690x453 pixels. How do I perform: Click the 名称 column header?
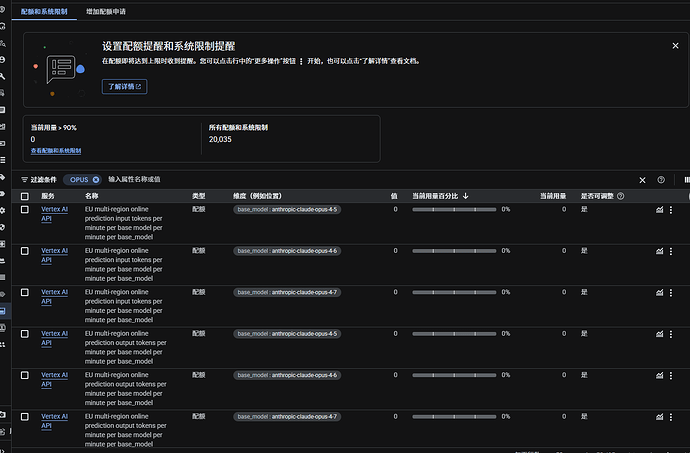coord(92,196)
